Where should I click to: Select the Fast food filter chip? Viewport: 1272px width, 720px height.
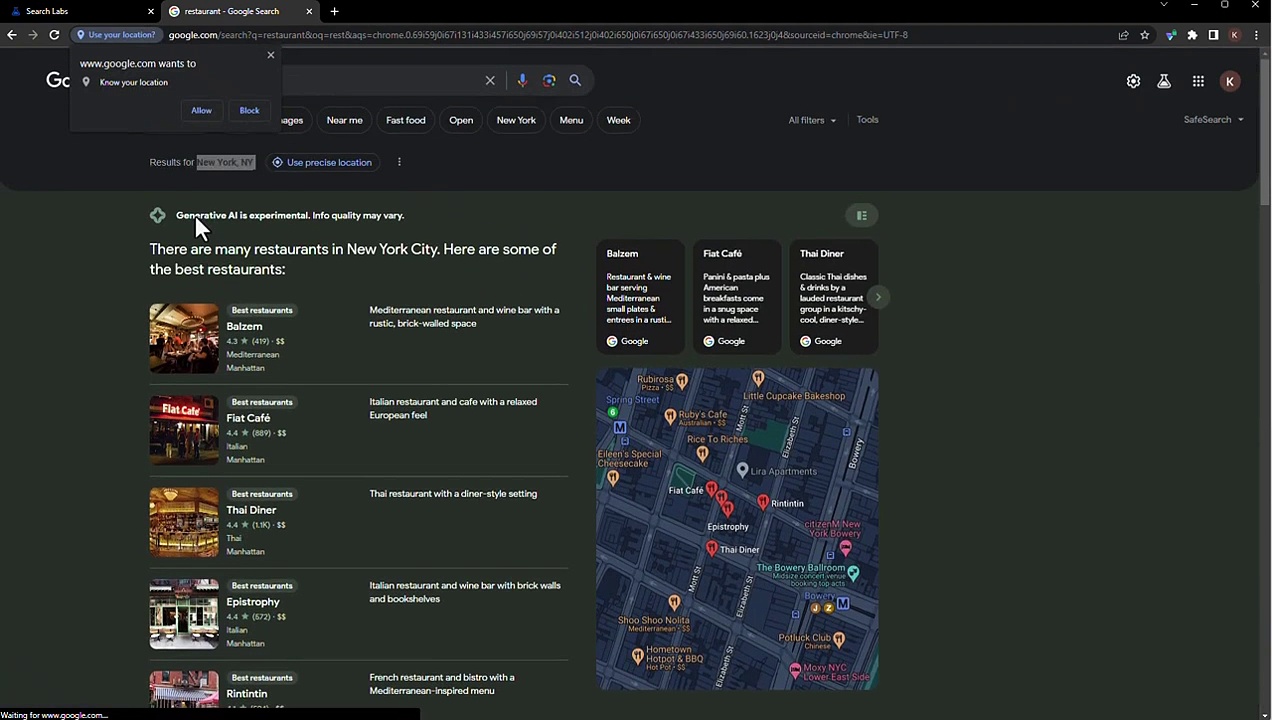[406, 120]
